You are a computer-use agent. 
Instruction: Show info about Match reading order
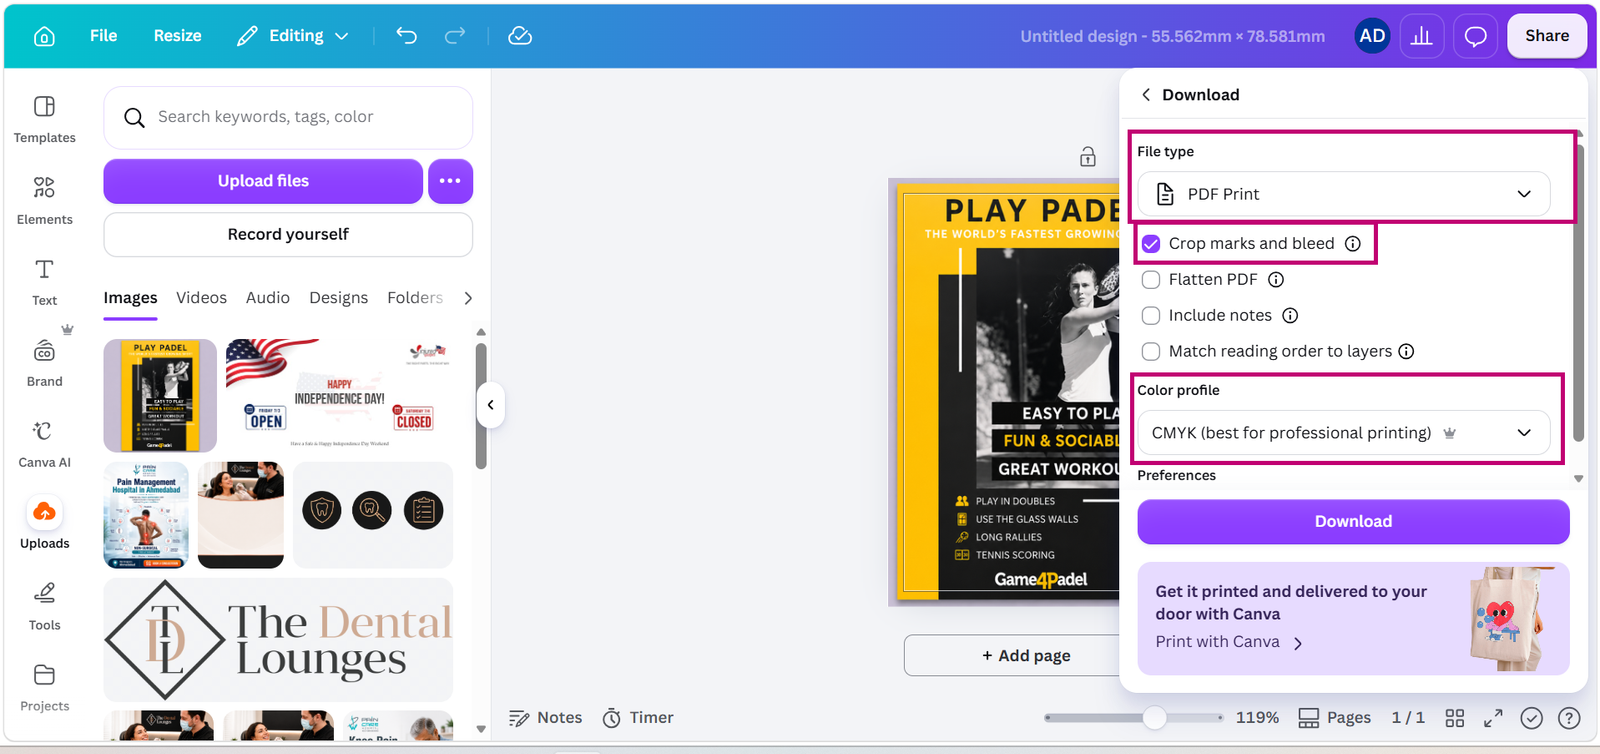pyautogui.click(x=1406, y=352)
